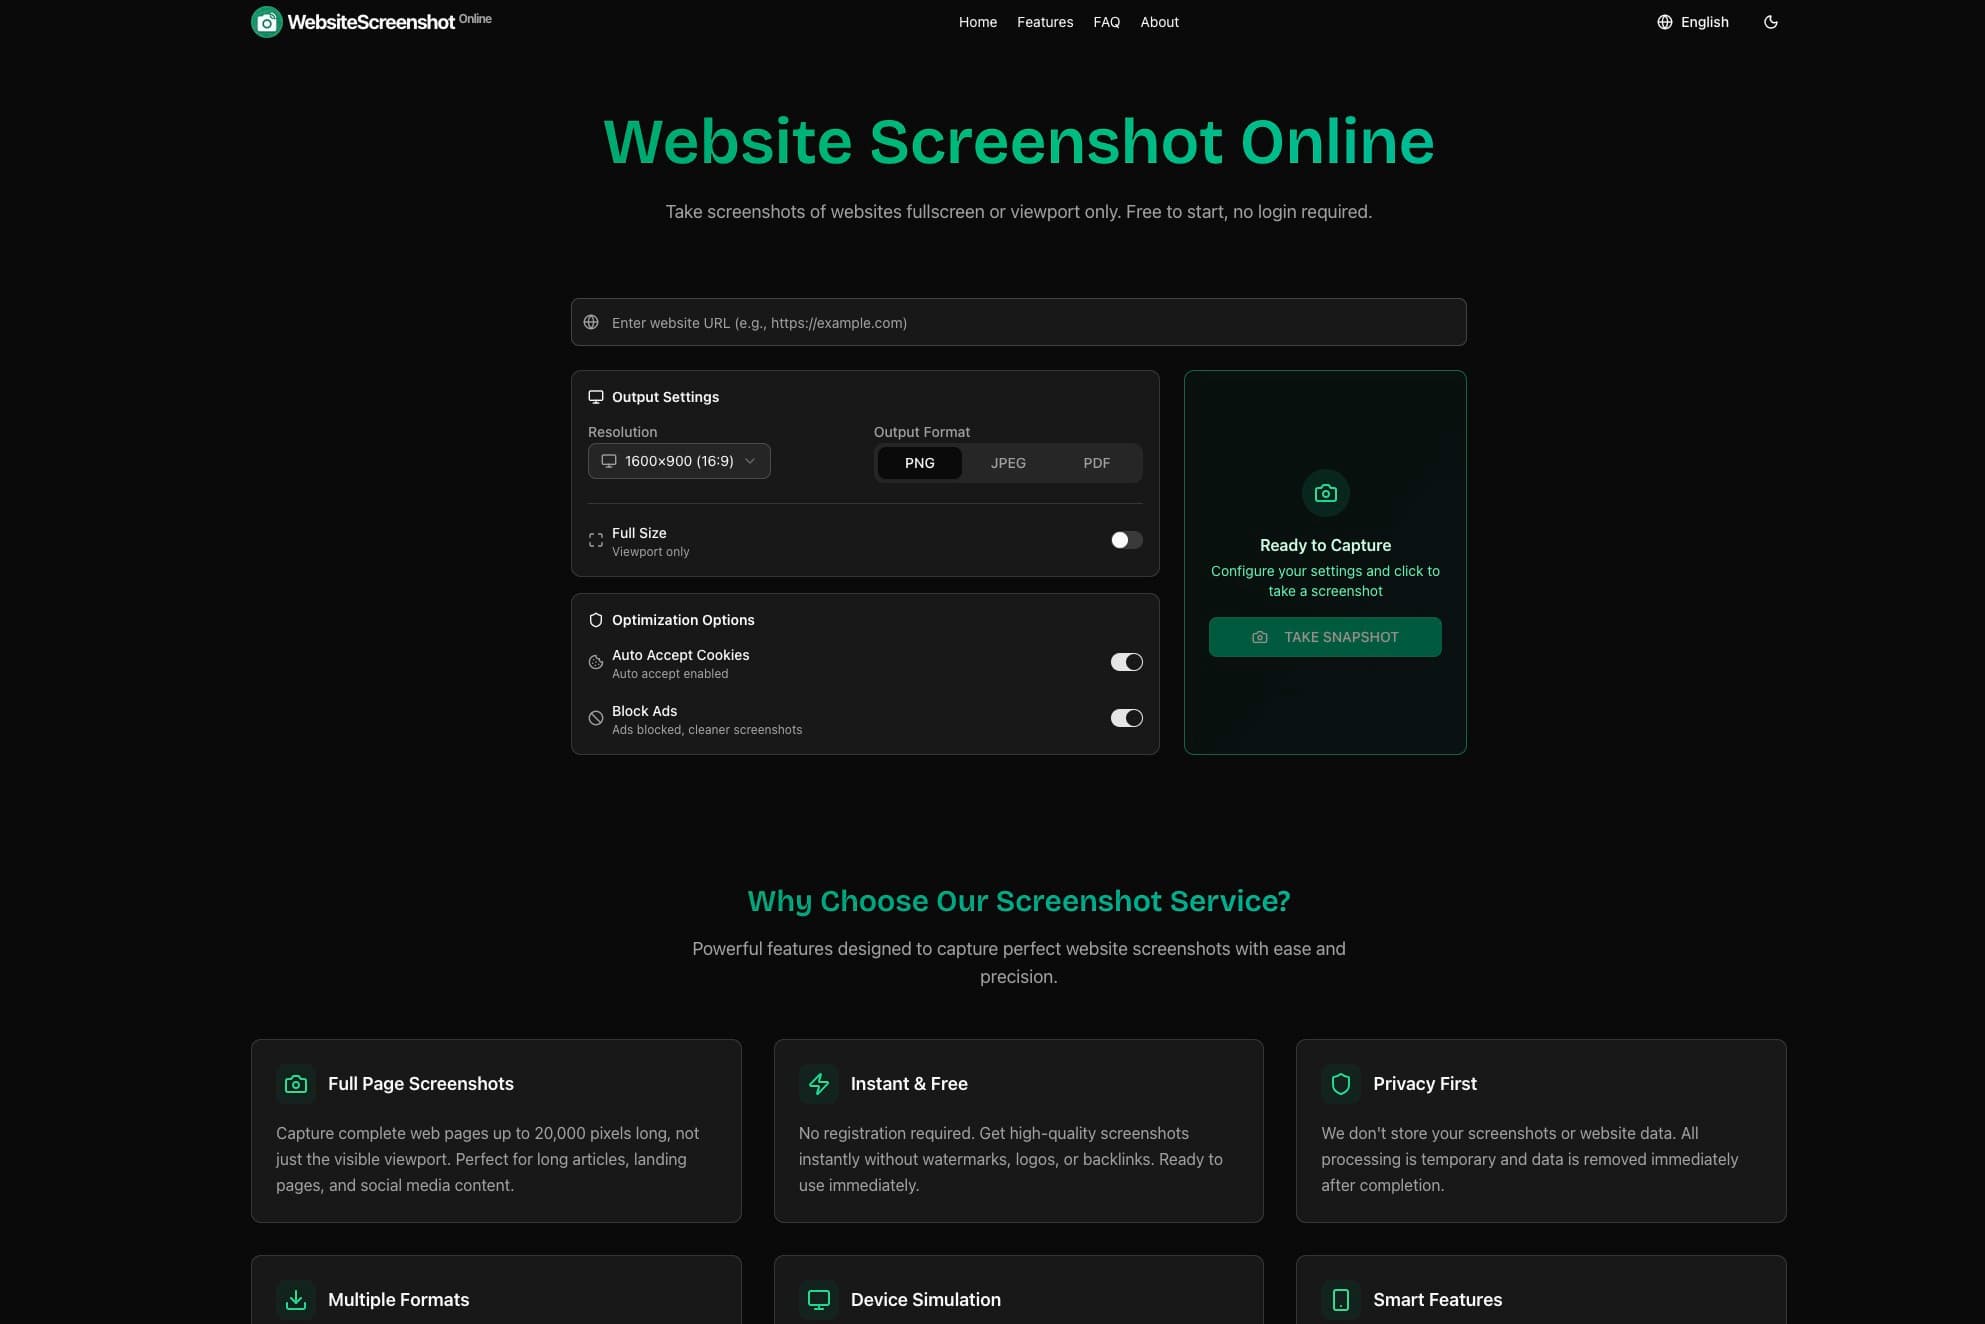The width and height of the screenshot is (1985, 1324).
Task: Click the Full Size expand icon
Action: 596,540
